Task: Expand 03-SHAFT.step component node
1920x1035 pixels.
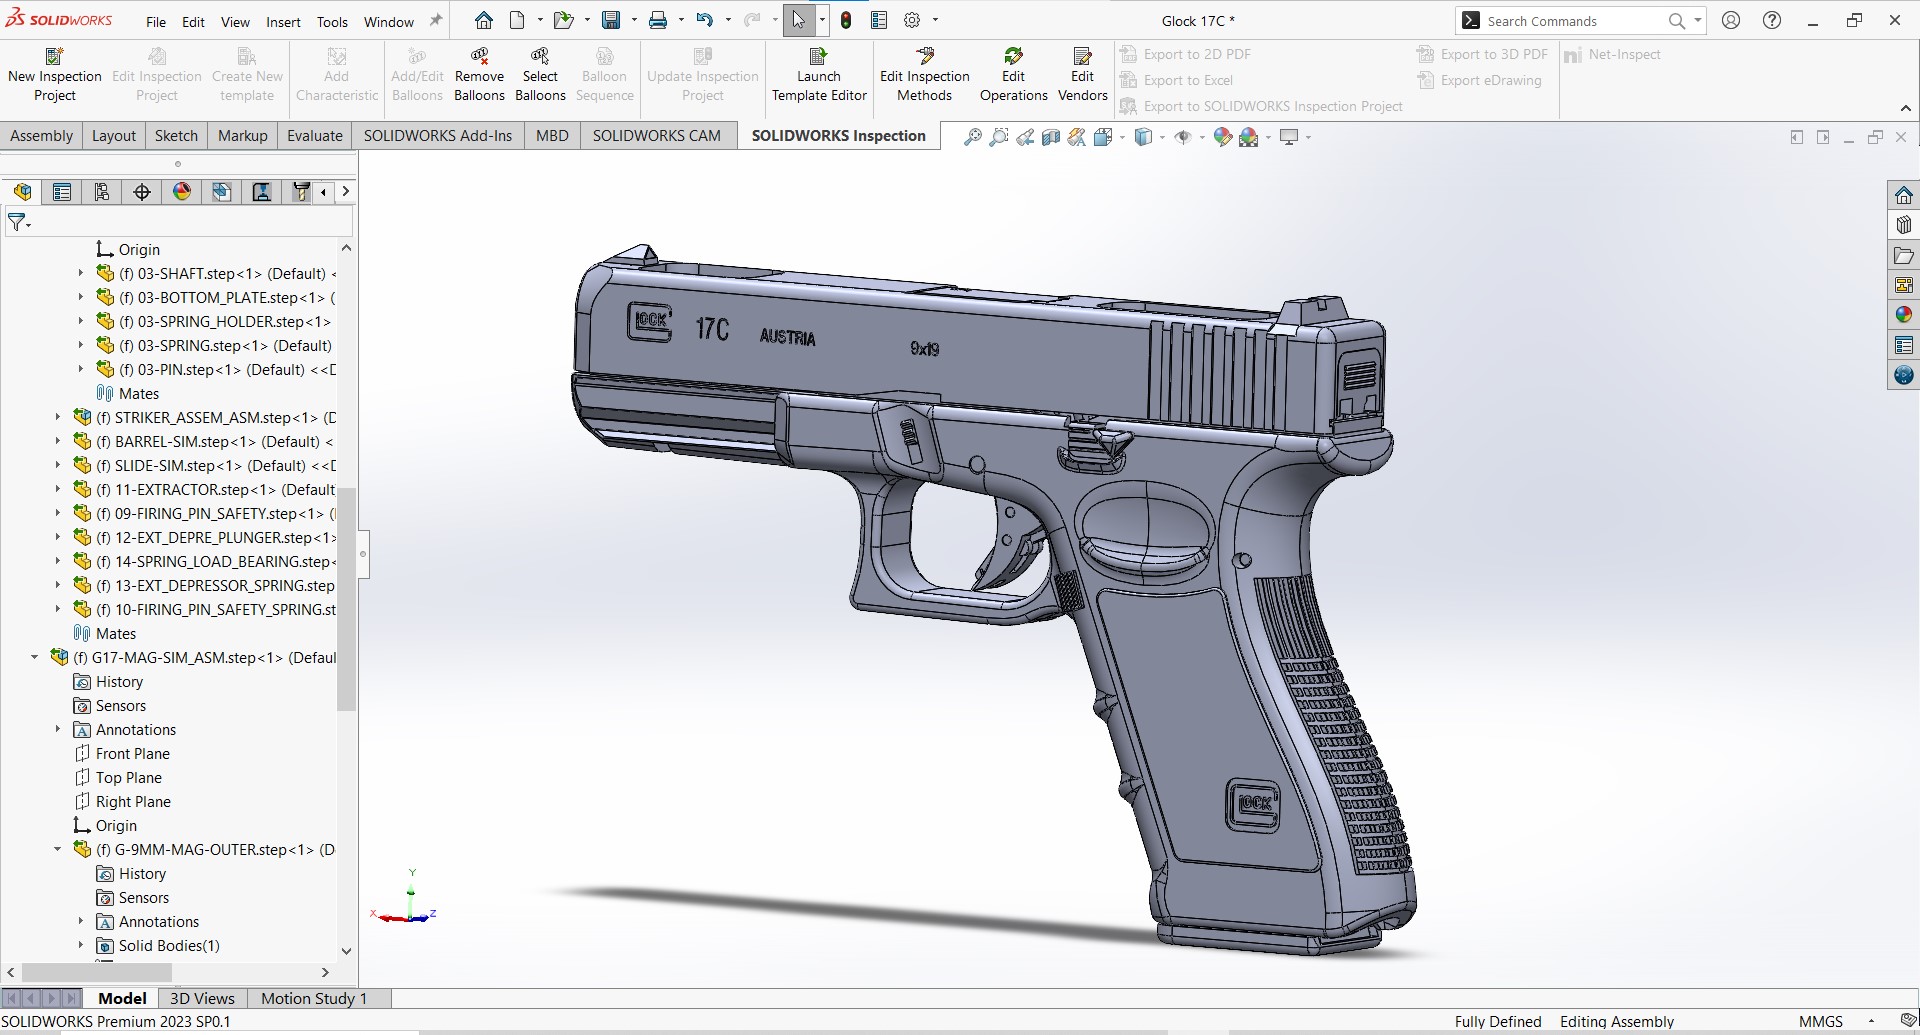Action: coord(81,273)
